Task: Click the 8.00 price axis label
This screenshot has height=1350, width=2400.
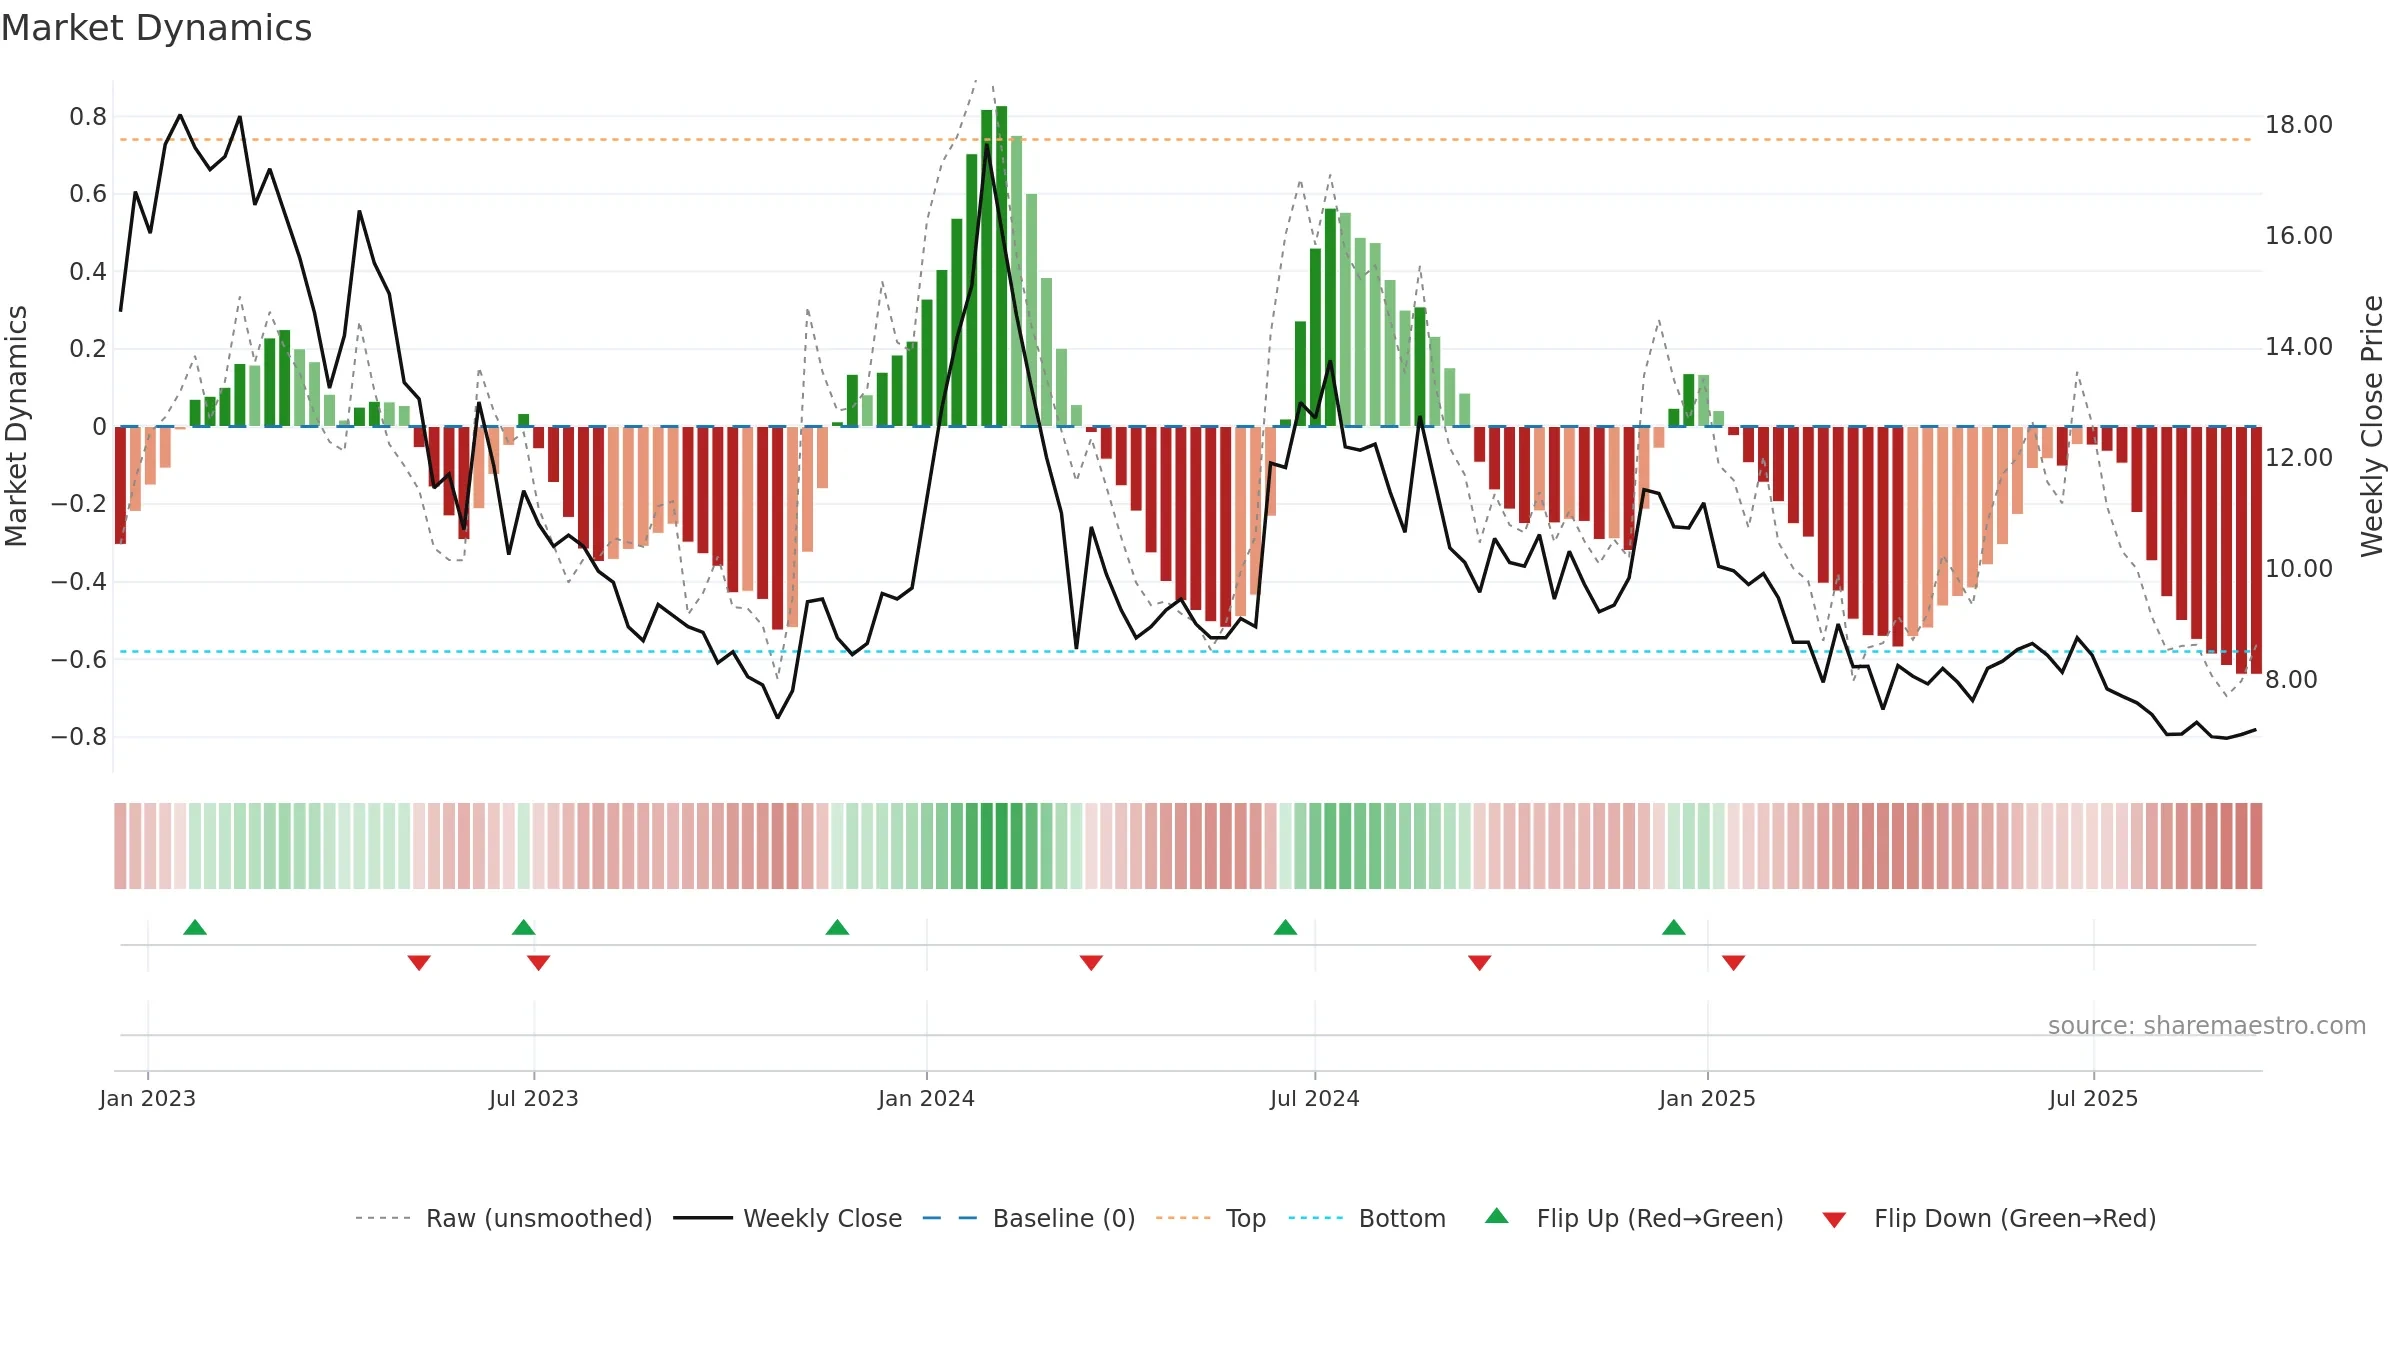Action: tap(2291, 680)
